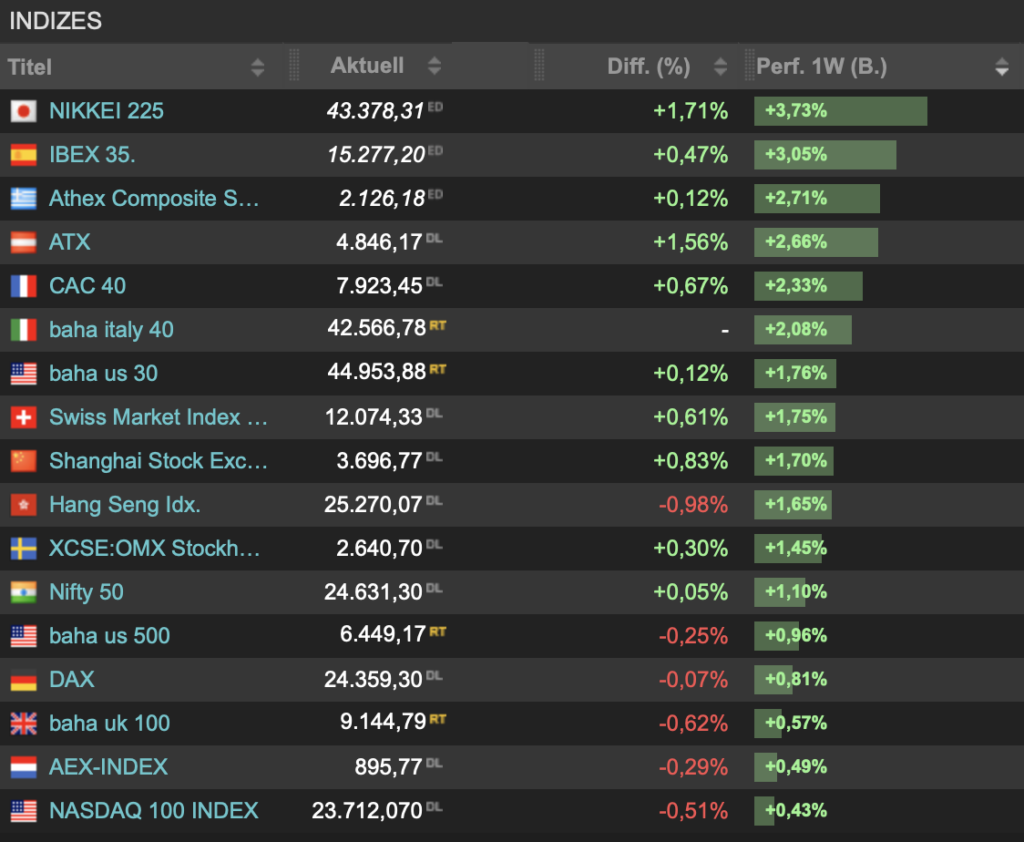Click the US flag icon beside NASDAQ 100 INDEX
The width and height of the screenshot is (1024, 842).
(x=24, y=811)
